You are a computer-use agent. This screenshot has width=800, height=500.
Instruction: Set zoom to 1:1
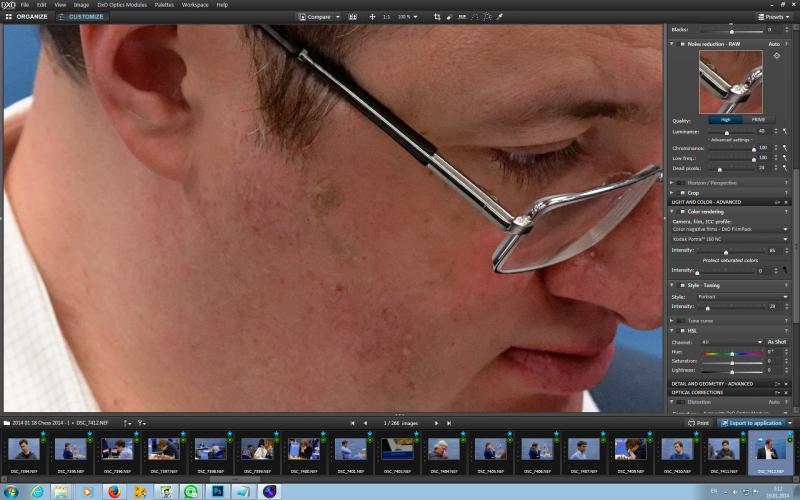tap(387, 17)
